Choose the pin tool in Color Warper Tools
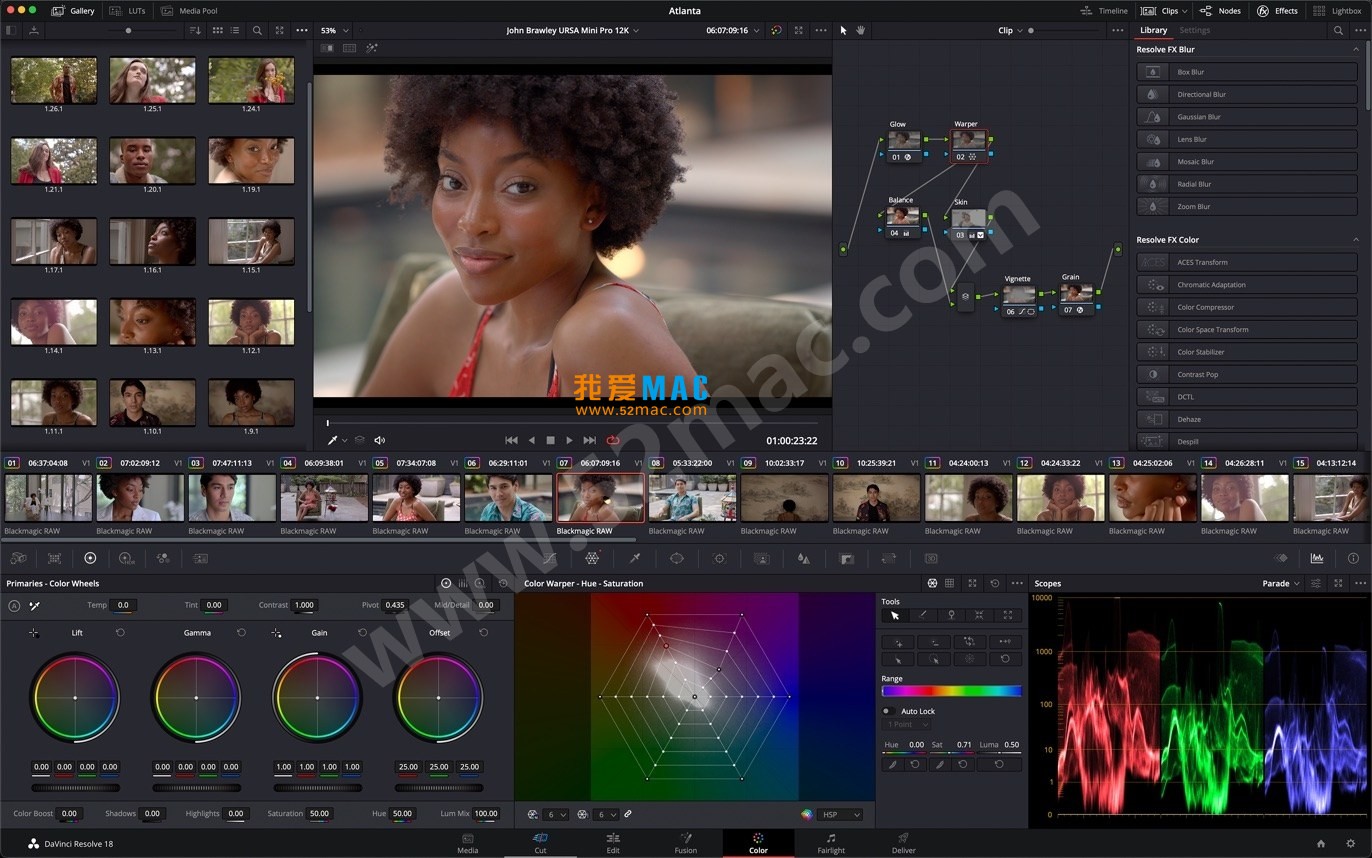Screen dimensions: 1372x858 coord(951,615)
